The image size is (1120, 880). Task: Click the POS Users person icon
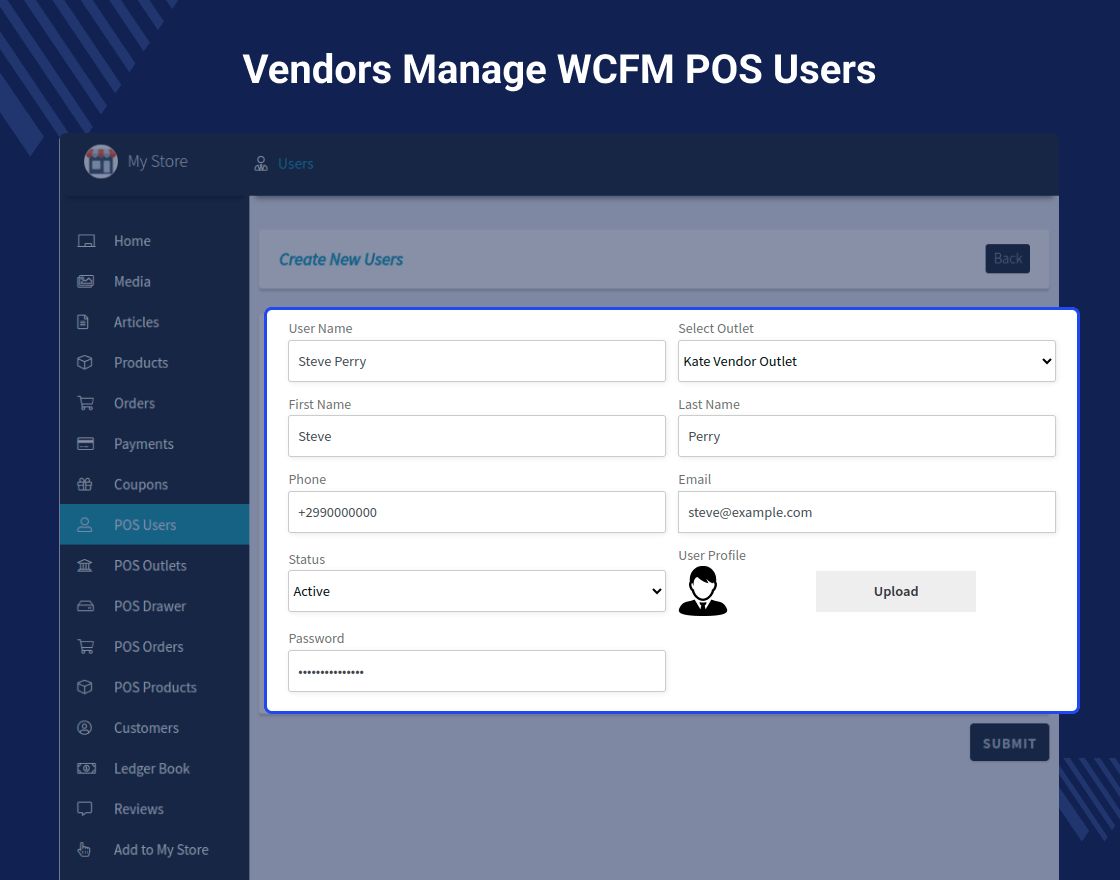pos(84,524)
